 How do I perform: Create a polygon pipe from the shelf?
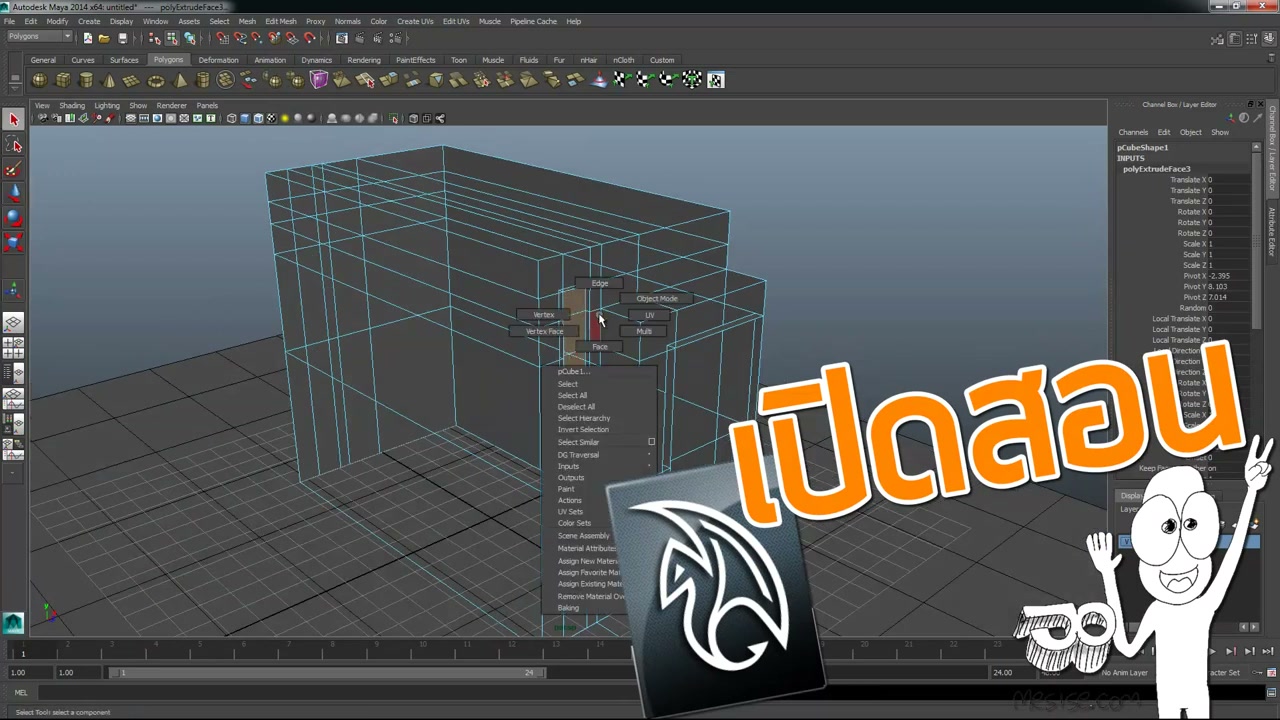pyautogui.click(x=203, y=80)
